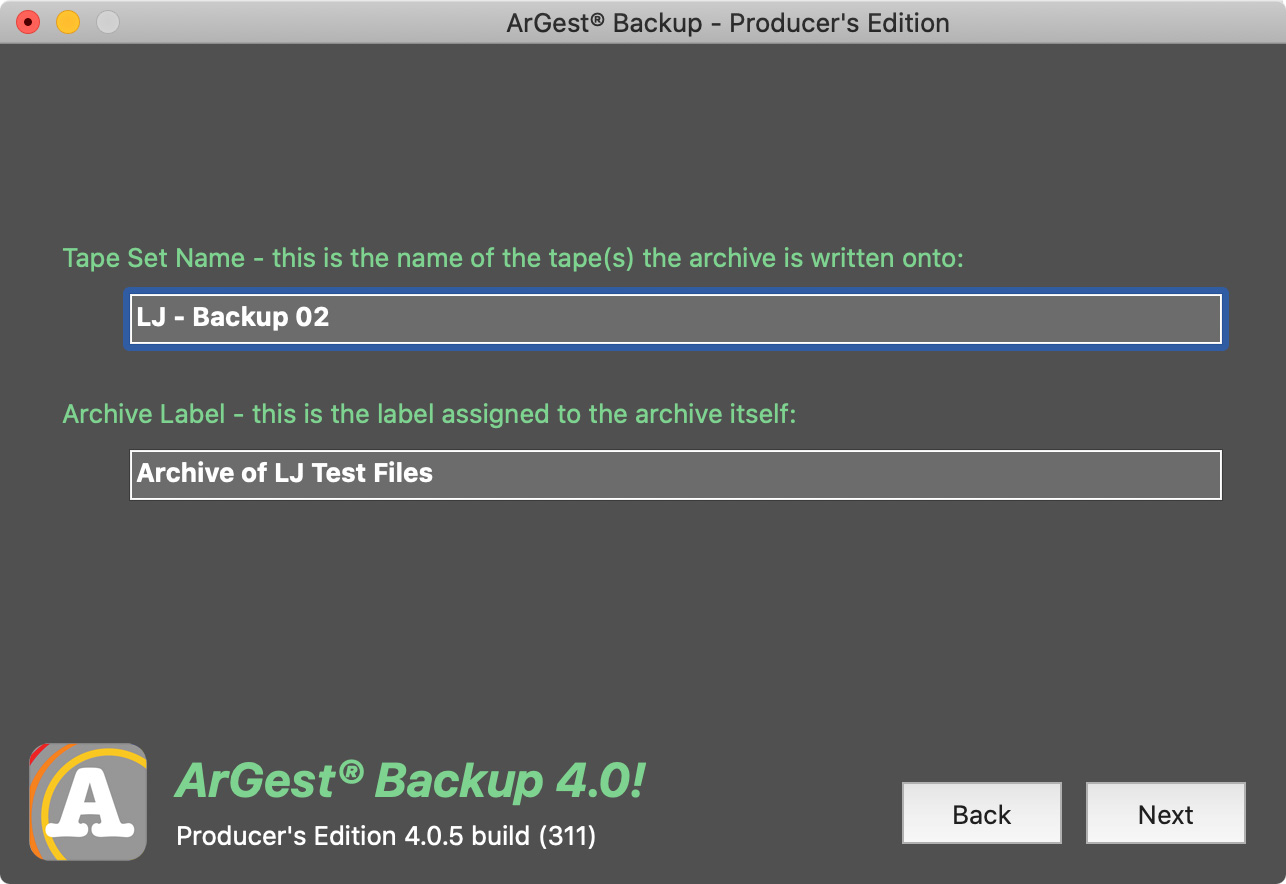Viewport: 1286px width, 884px height.
Task: Click the 'Archive Label' green description label
Action: [430, 414]
